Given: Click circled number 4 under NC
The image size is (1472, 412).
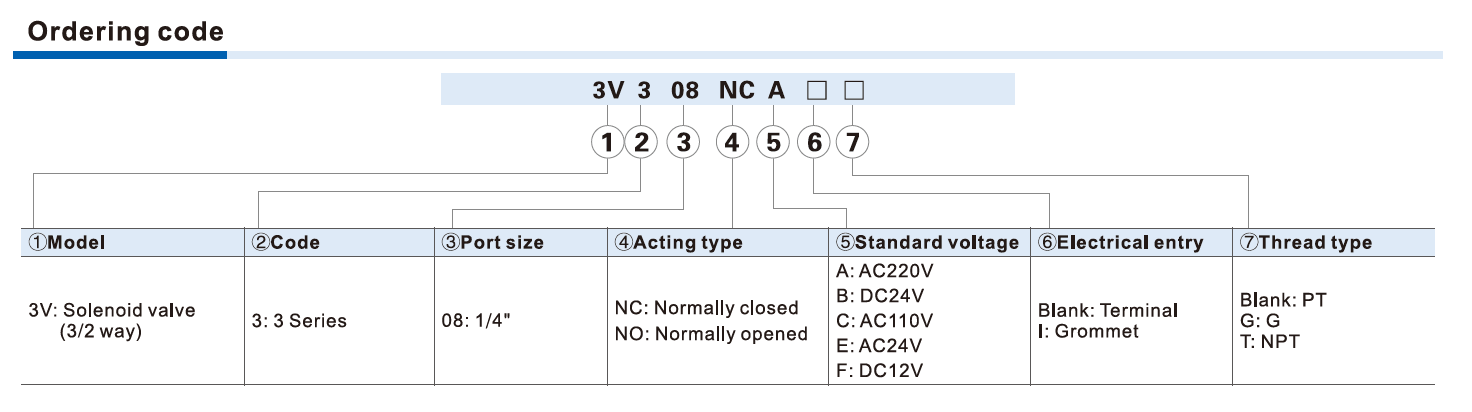Looking at the screenshot, I should pyautogui.click(x=733, y=143).
